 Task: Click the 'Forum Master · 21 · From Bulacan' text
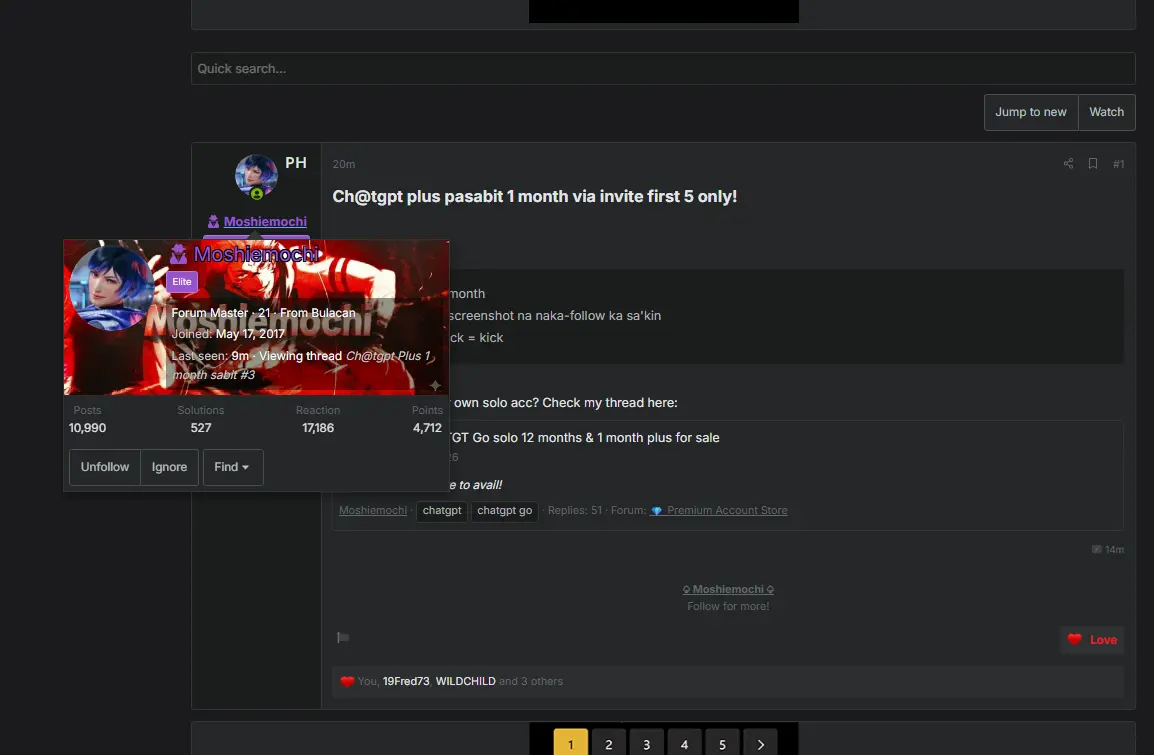[263, 313]
